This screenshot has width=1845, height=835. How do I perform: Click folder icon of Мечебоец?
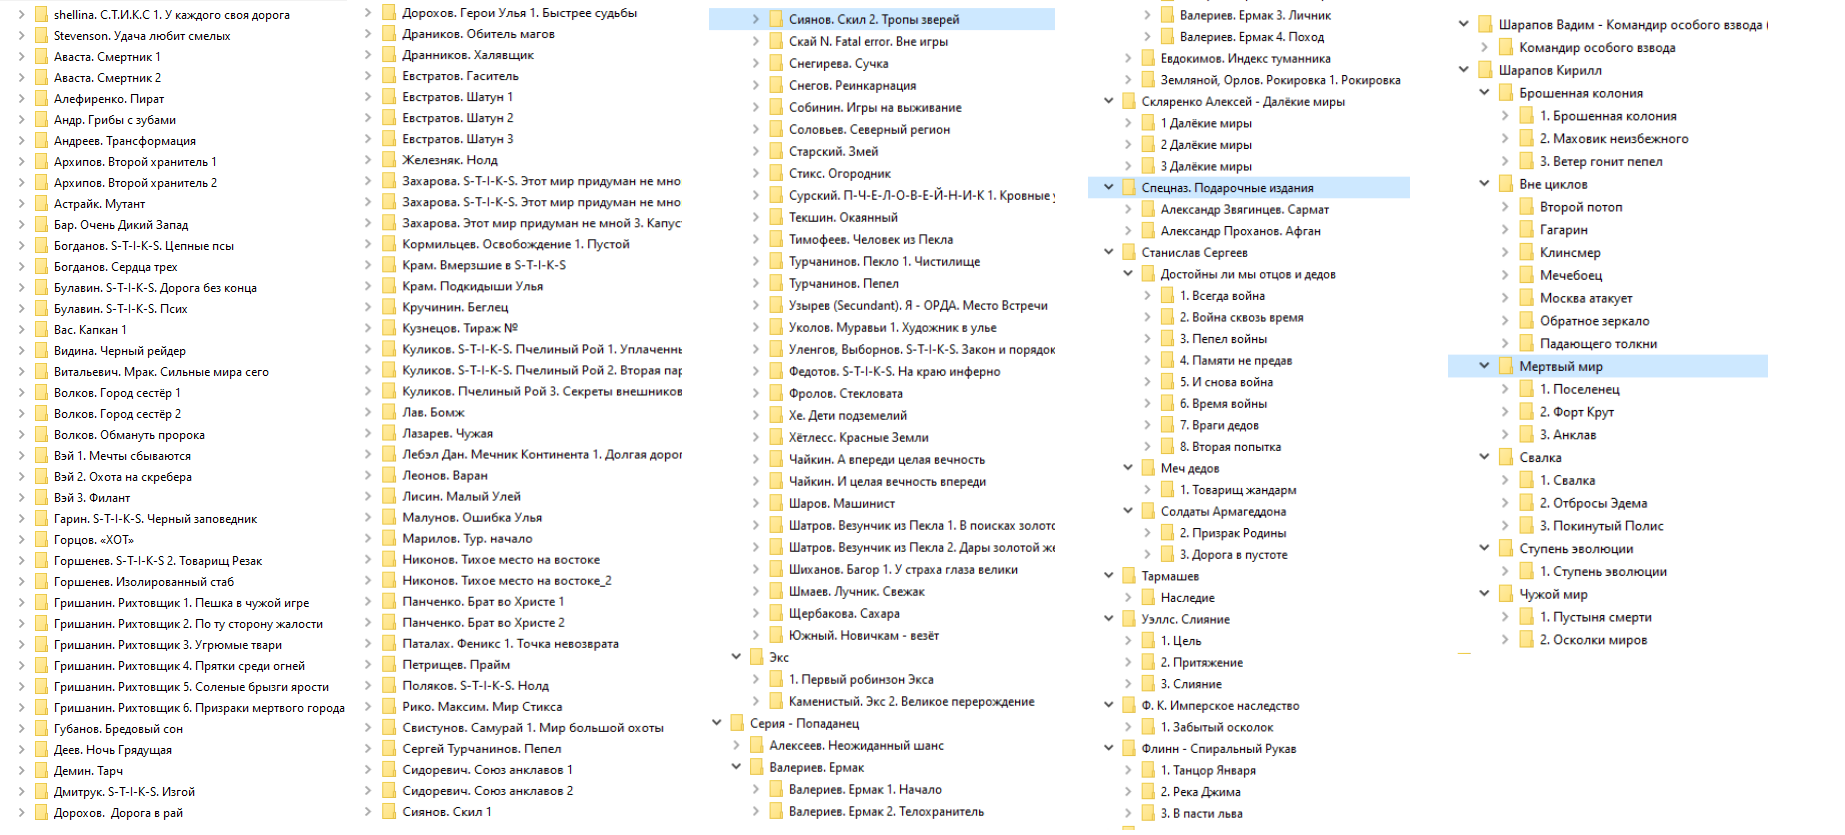coord(1526,275)
